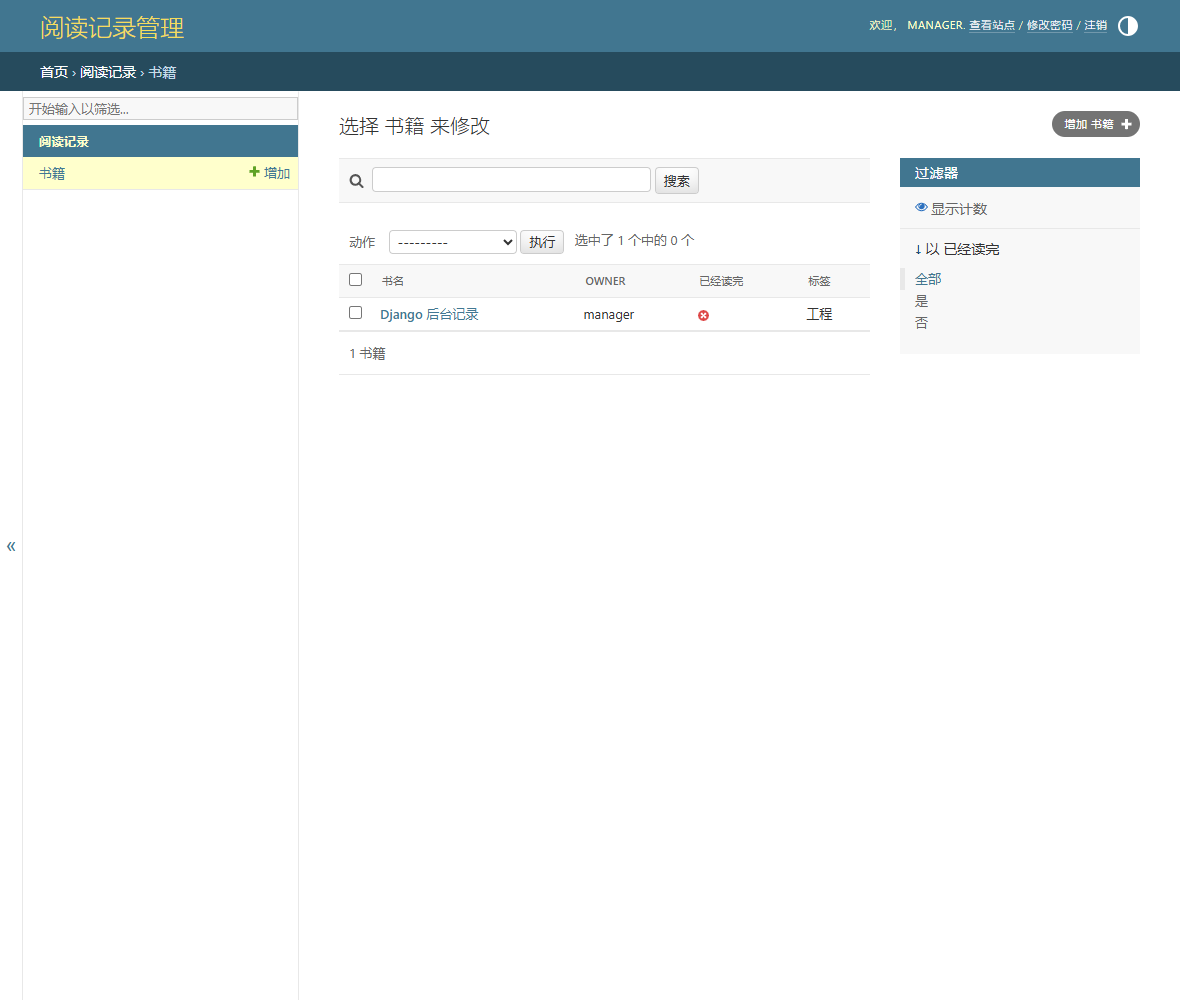This screenshot has width=1180, height=1000.
Task: Open the 动作 action dropdown
Action: [x=452, y=242]
